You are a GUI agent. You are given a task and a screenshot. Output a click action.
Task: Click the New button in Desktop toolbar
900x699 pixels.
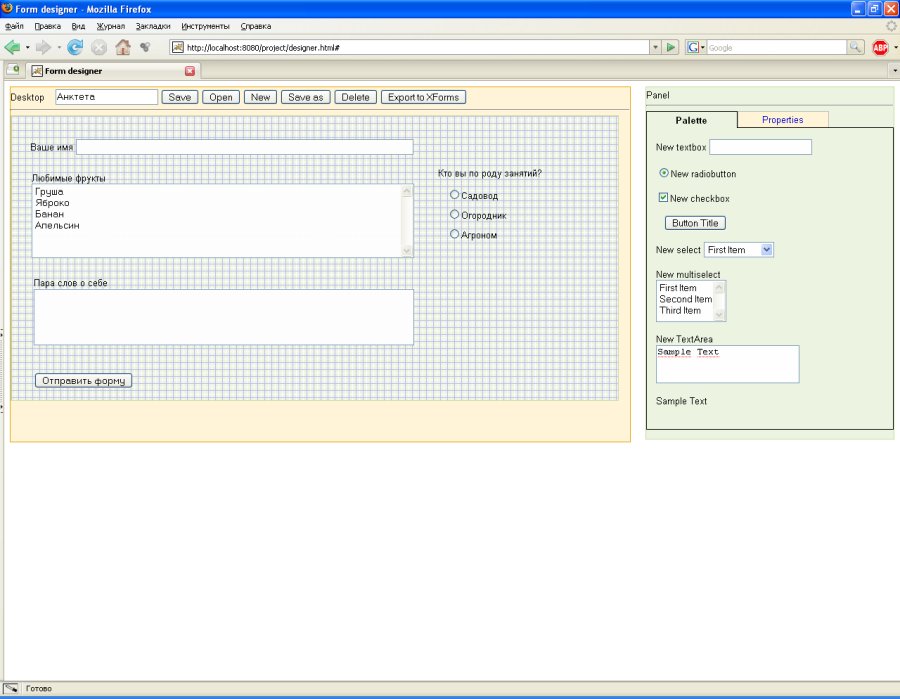pos(260,97)
